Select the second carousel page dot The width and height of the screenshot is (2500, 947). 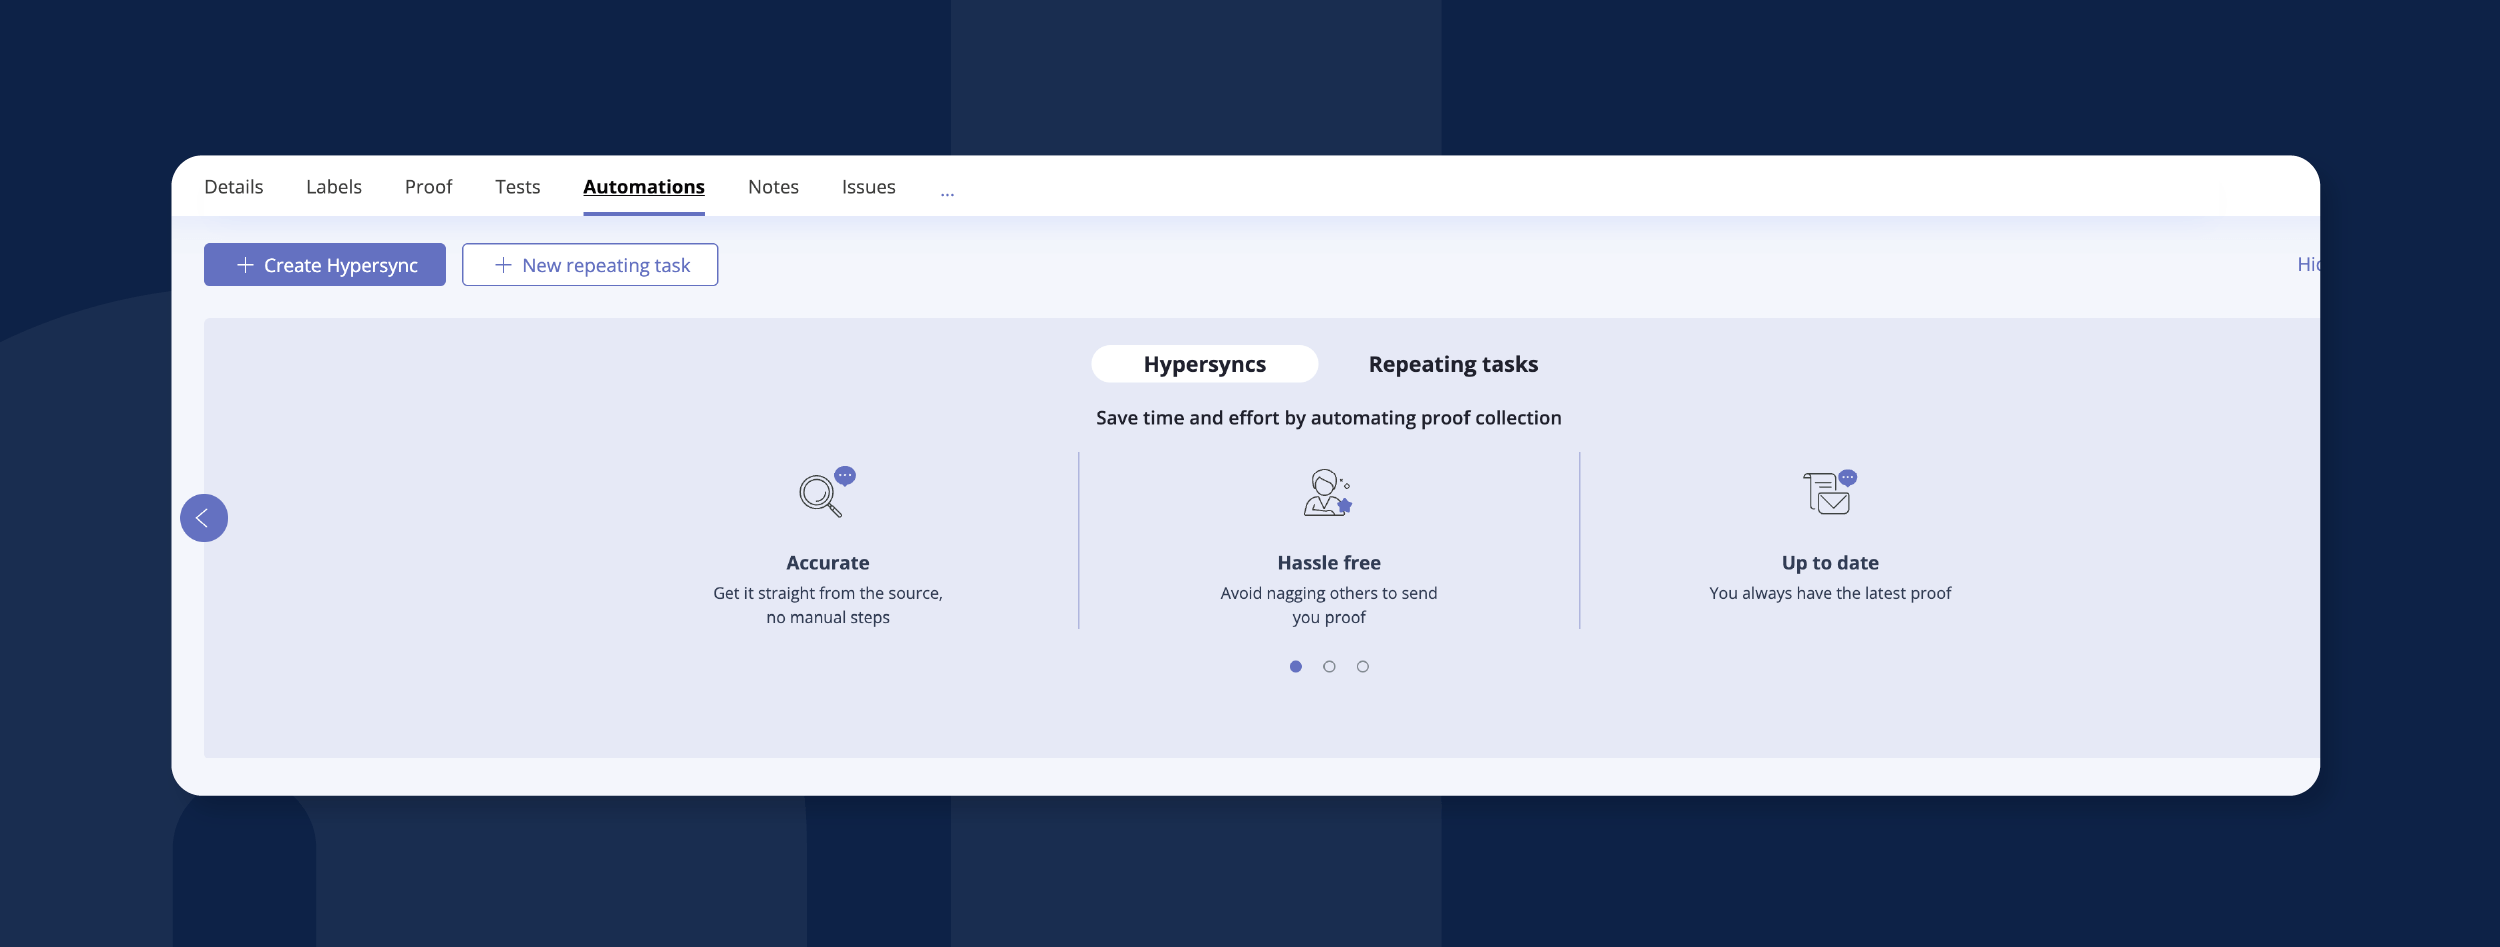click(1329, 667)
